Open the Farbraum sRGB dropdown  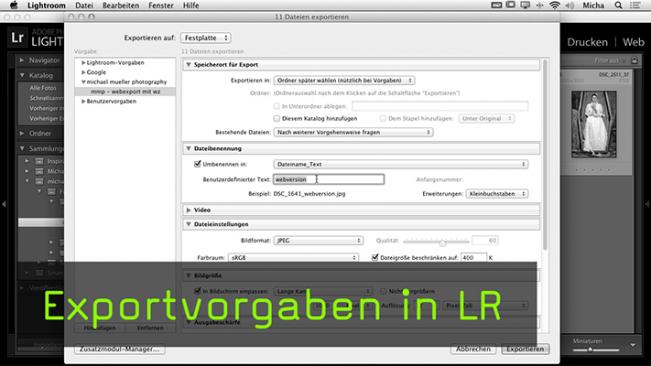[x=293, y=258]
